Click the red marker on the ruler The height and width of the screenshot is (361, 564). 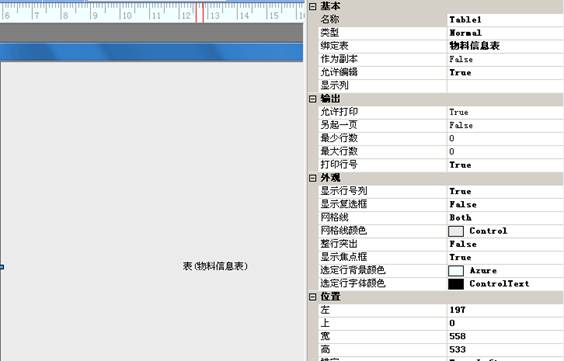[200, 12]
